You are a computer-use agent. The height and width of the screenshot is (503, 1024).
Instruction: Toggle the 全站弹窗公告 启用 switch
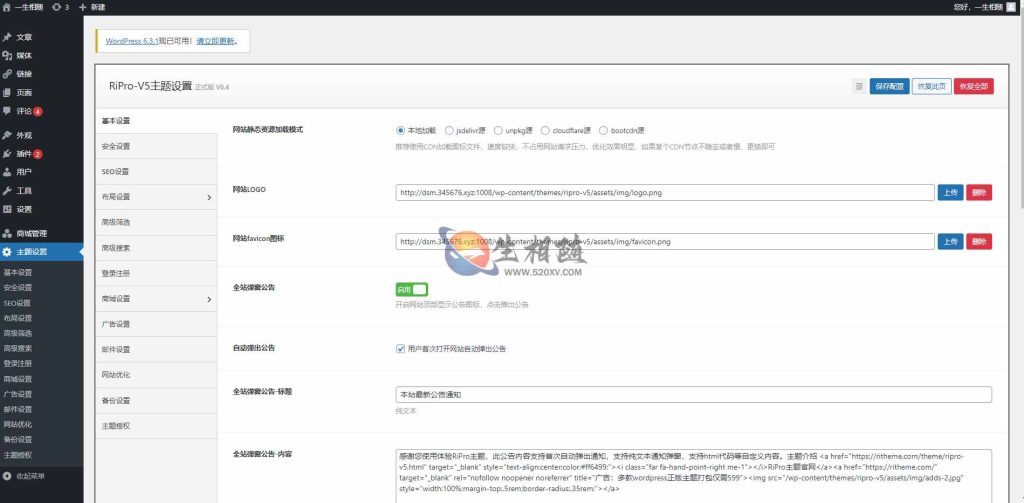coord(411,289)
